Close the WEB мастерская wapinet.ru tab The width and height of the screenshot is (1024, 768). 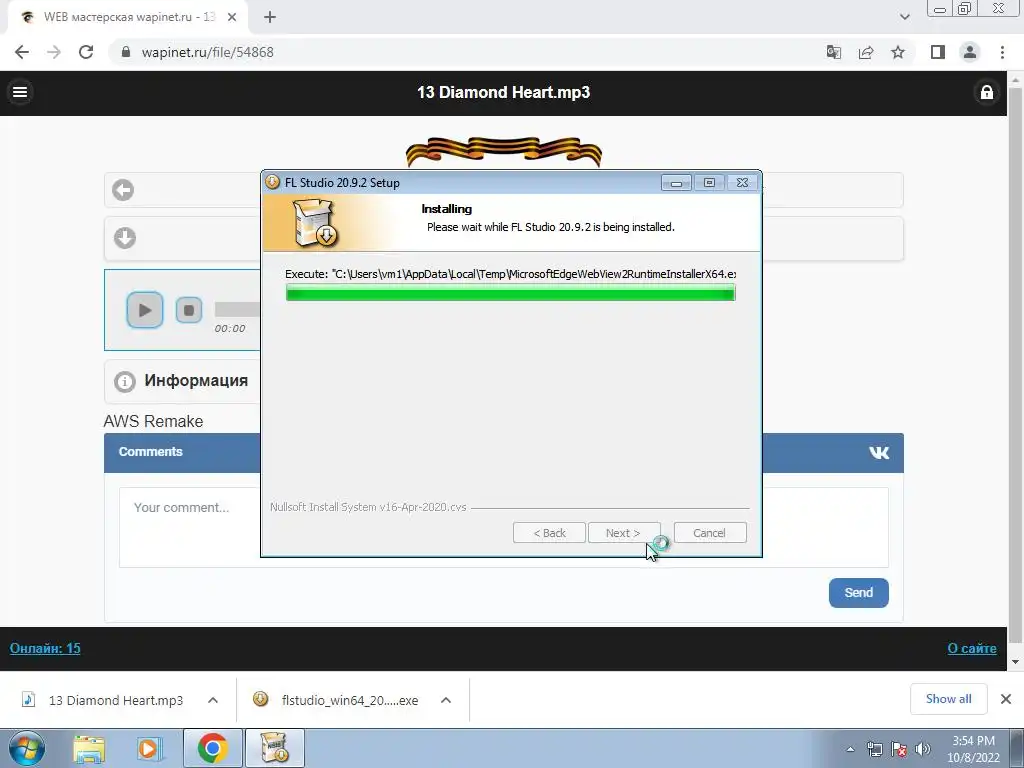(232, 18)
